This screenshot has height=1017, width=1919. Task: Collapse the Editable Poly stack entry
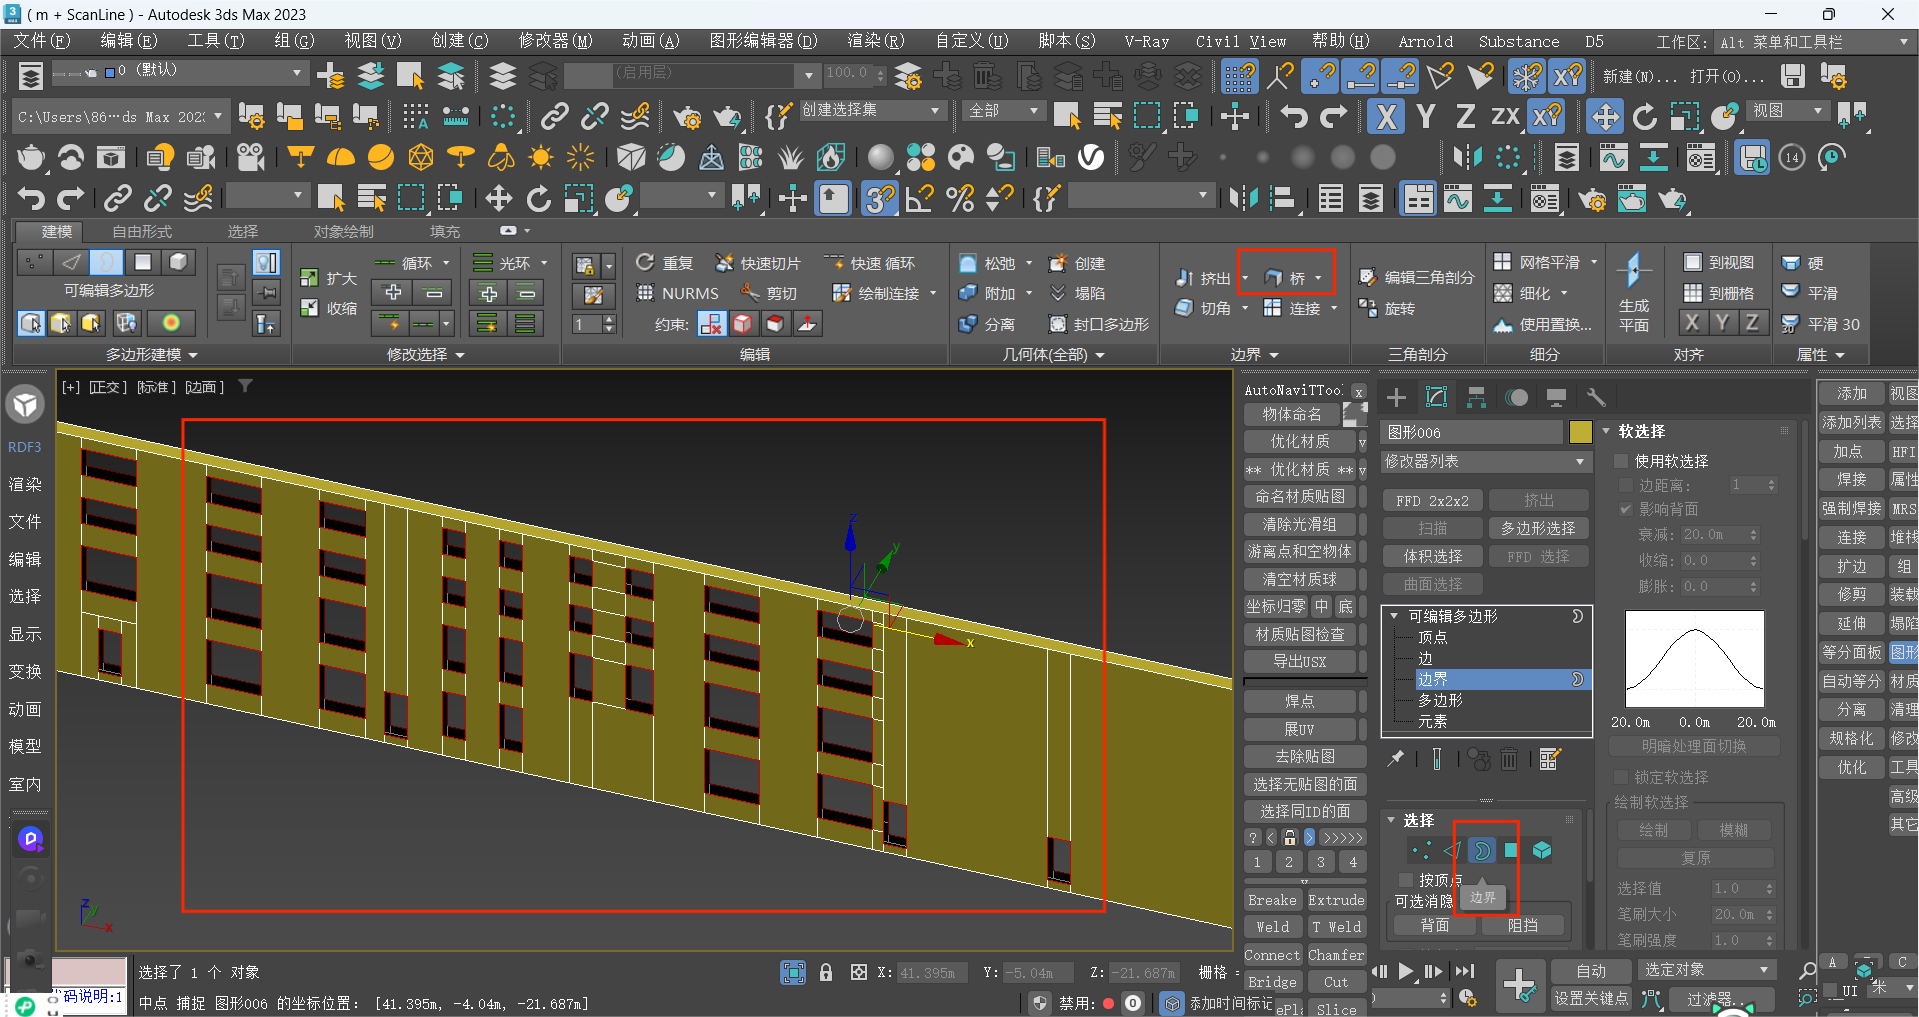point(1394,616)
